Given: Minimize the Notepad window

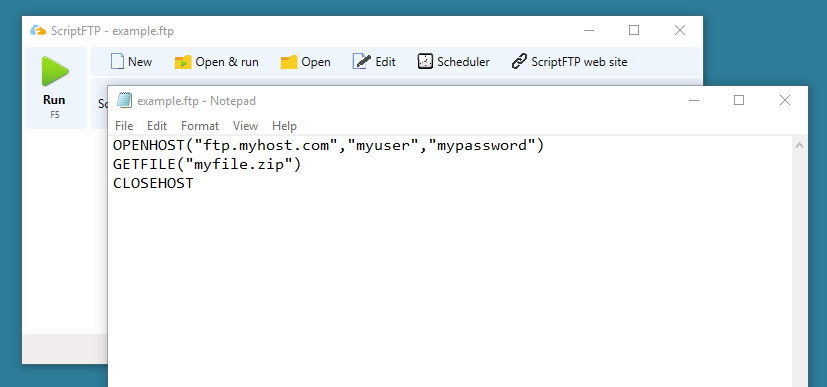Looking at the screenshot, I should [x=694, y=100].
